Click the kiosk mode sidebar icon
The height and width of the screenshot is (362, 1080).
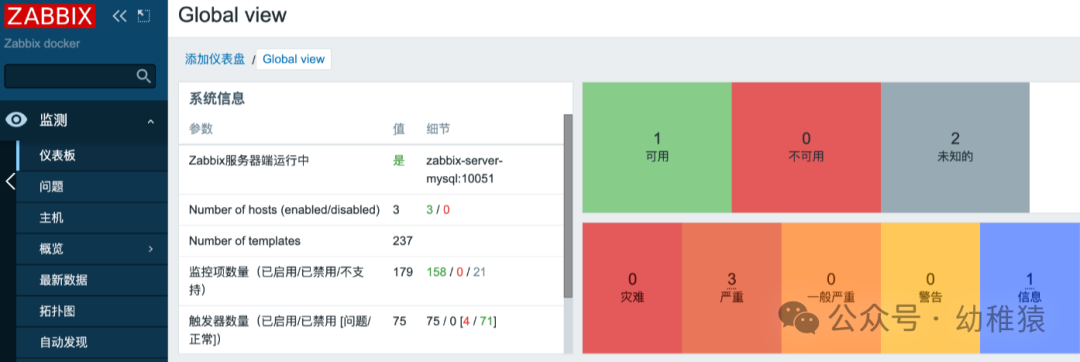(143, 15)
